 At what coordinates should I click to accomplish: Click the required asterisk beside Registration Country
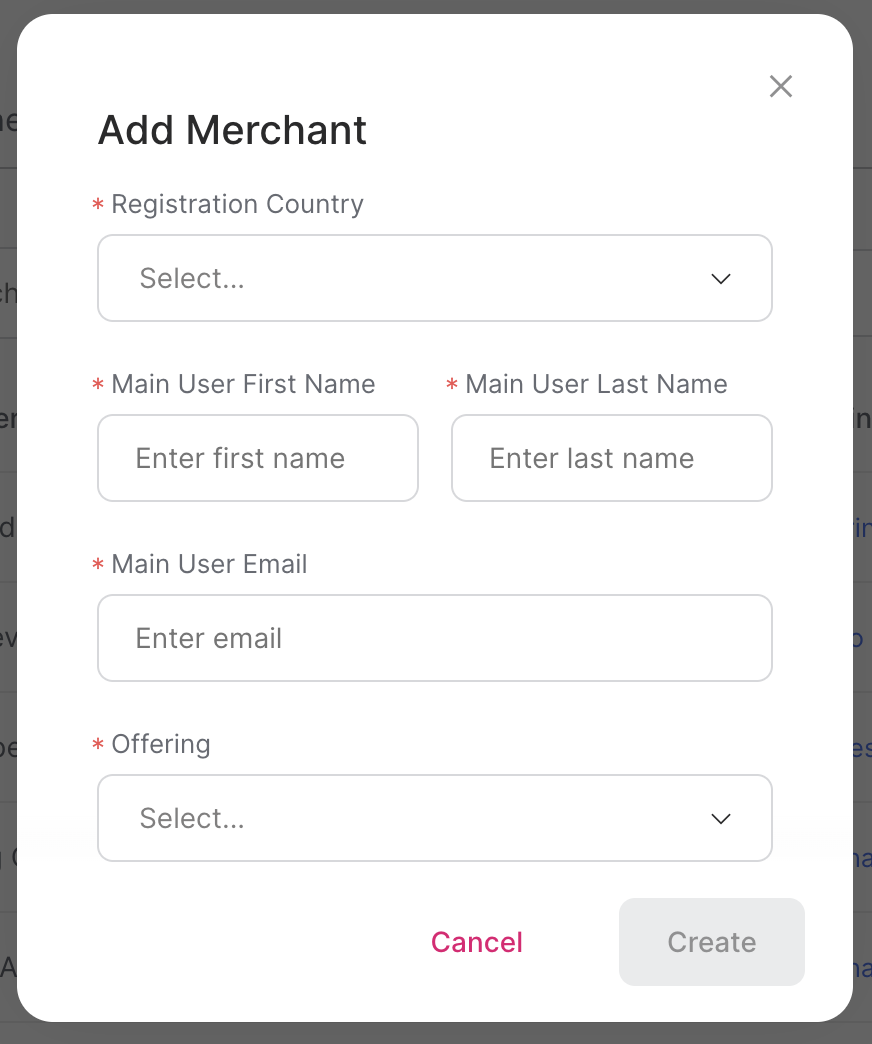tap(97, 205)
